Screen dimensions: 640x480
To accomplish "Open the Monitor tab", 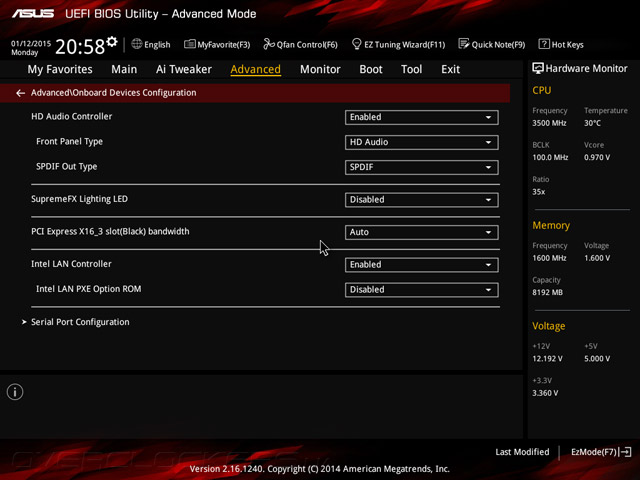I will coord(320,69).
